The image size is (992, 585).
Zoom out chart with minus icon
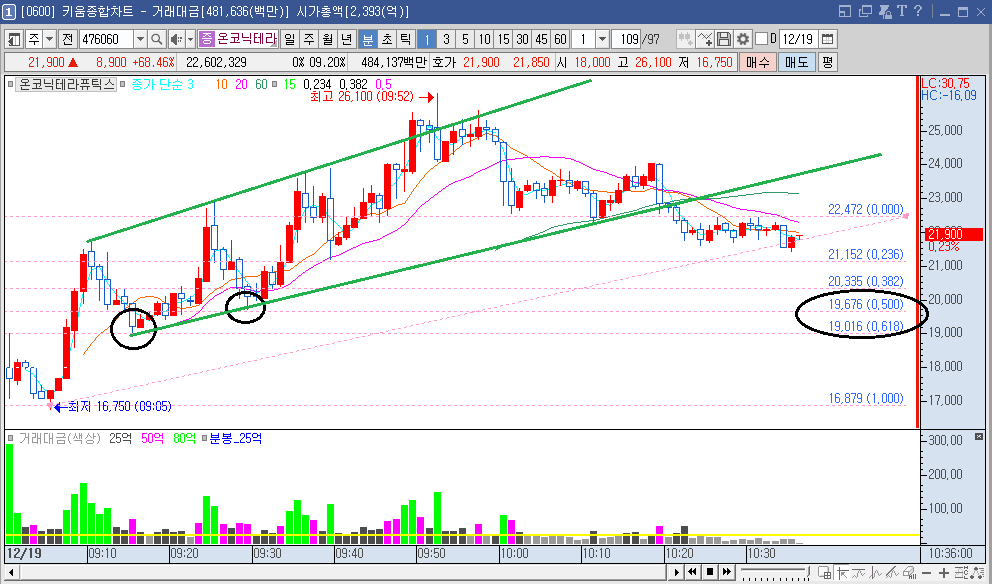pos(927,572)
